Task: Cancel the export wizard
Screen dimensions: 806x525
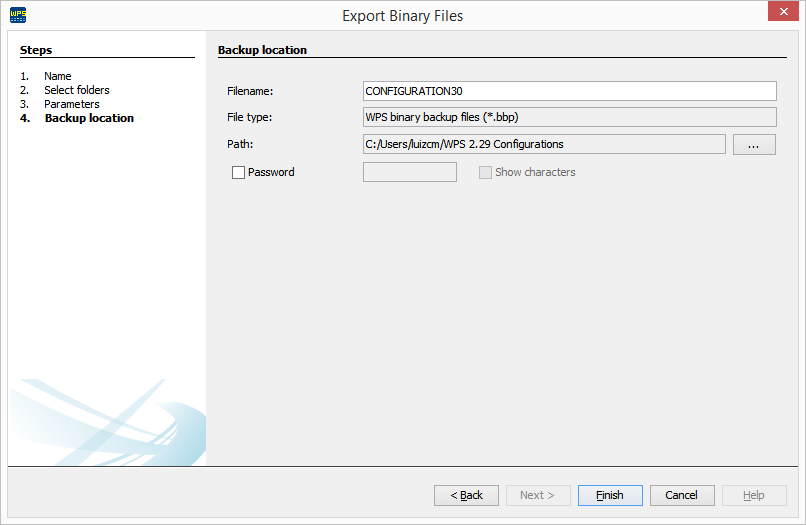Action: coord(682,495)
